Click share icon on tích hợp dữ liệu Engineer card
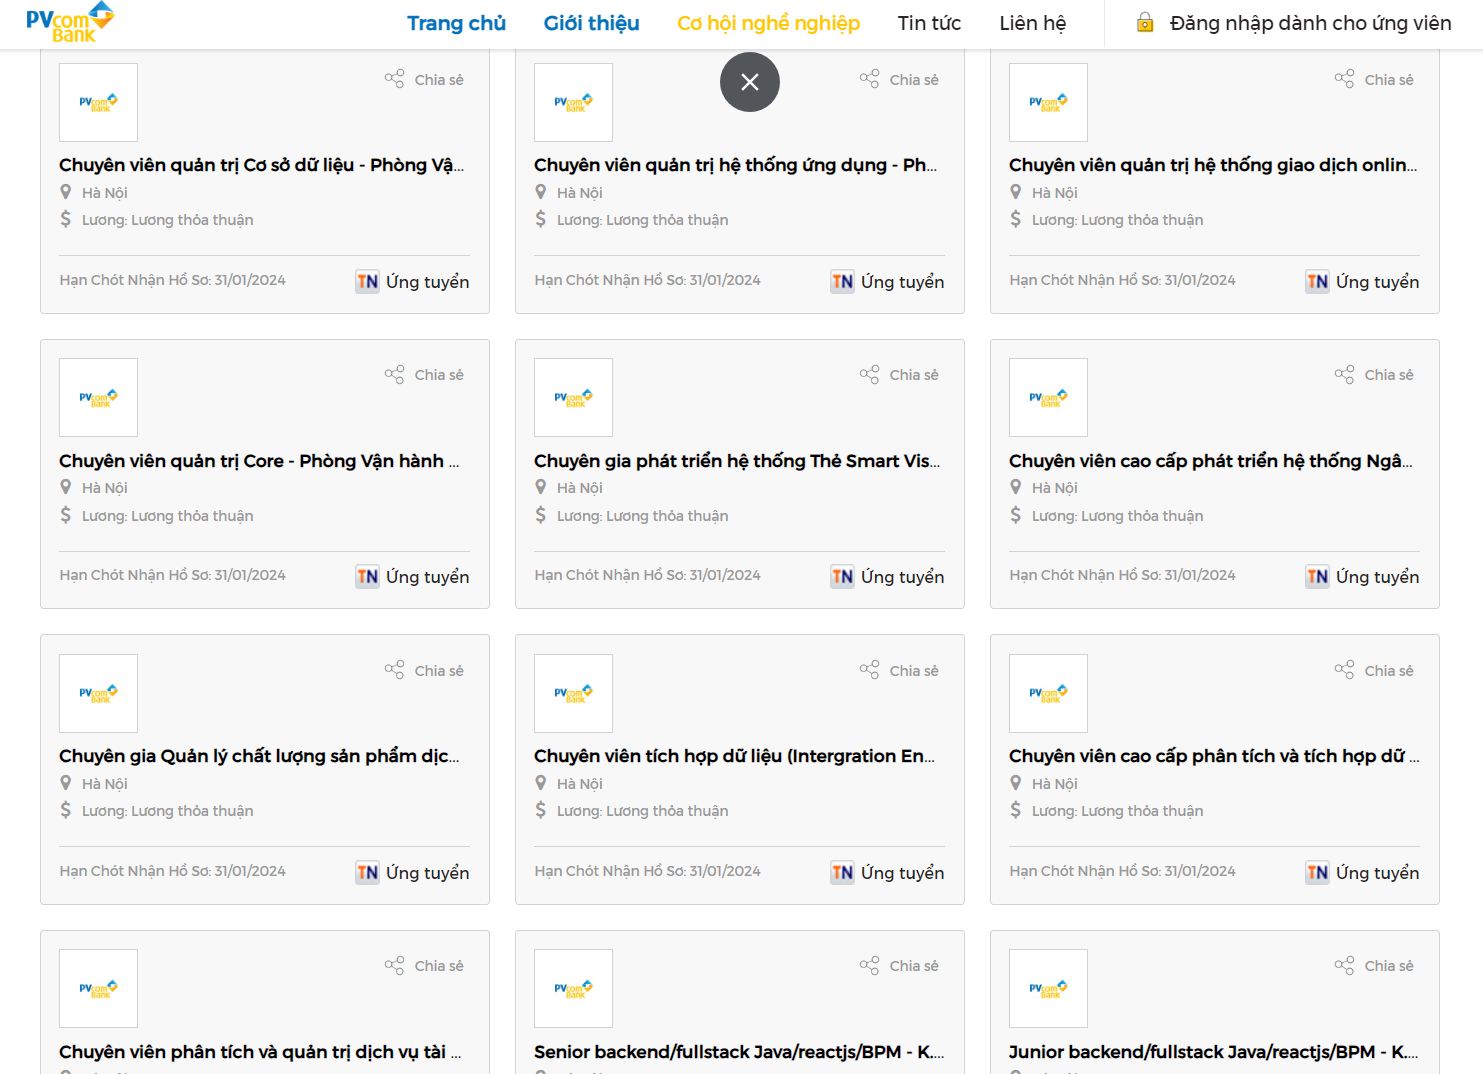The height and width of the screenshot is (1074, 1483). point(870,670)
